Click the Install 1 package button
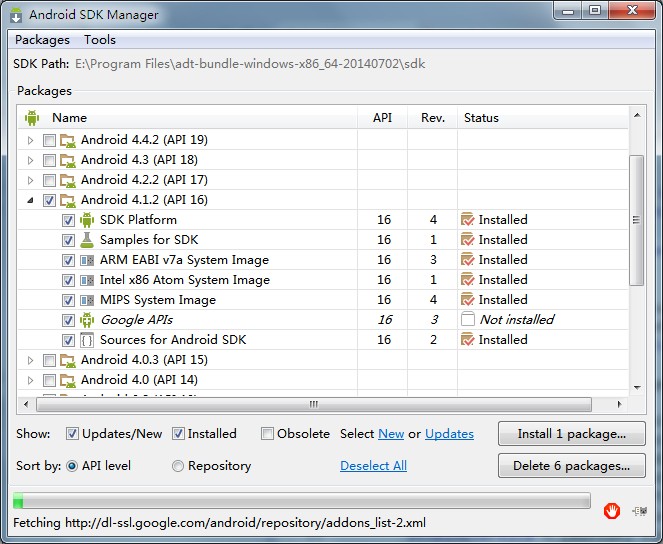Screen dimensions: 663x544 point(572,434)
